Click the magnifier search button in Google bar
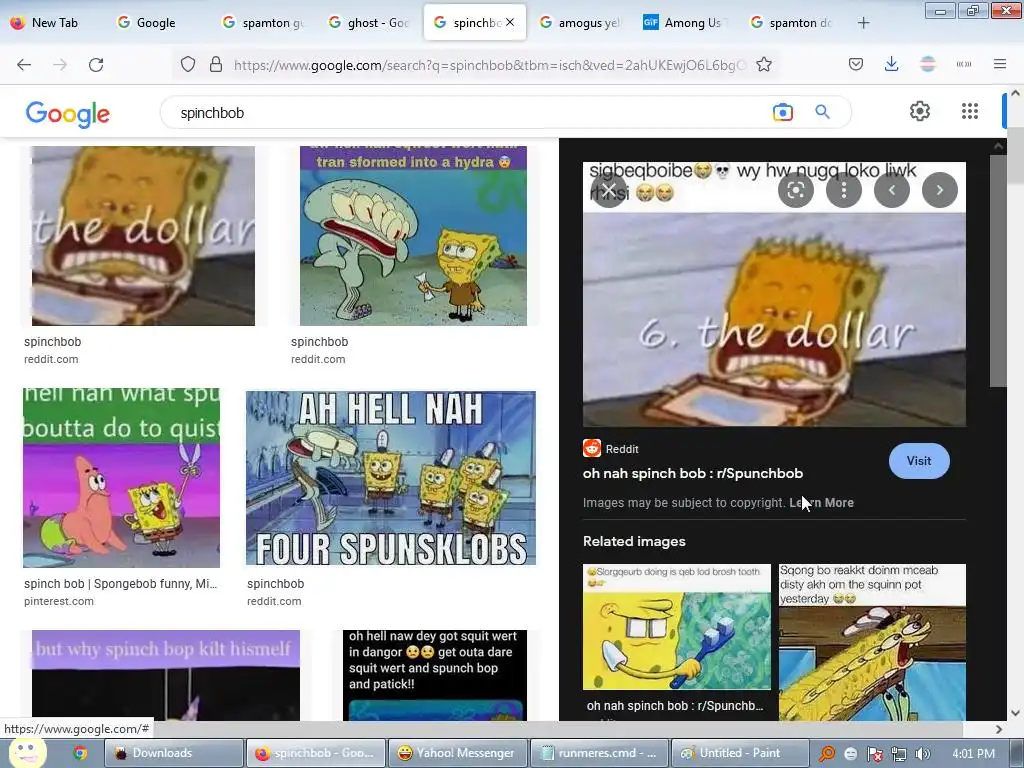 (x=822, y=112)
